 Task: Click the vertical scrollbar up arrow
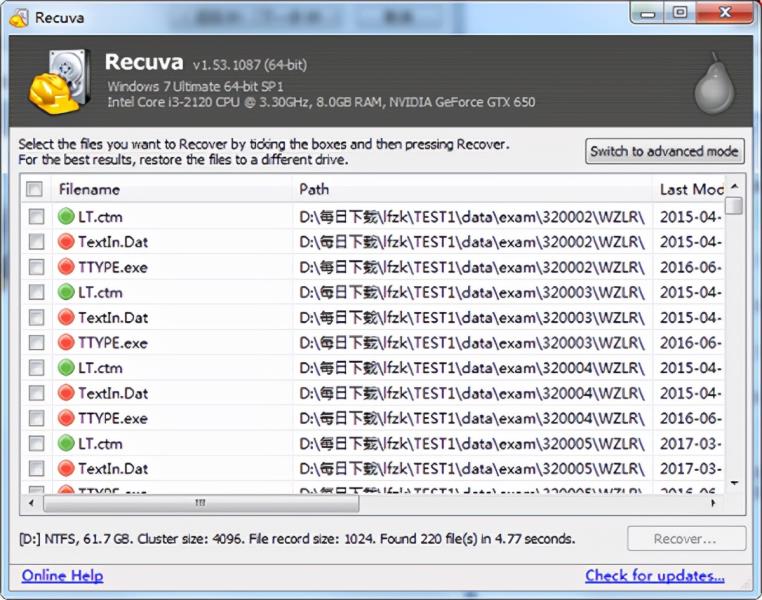pos(734,186)
